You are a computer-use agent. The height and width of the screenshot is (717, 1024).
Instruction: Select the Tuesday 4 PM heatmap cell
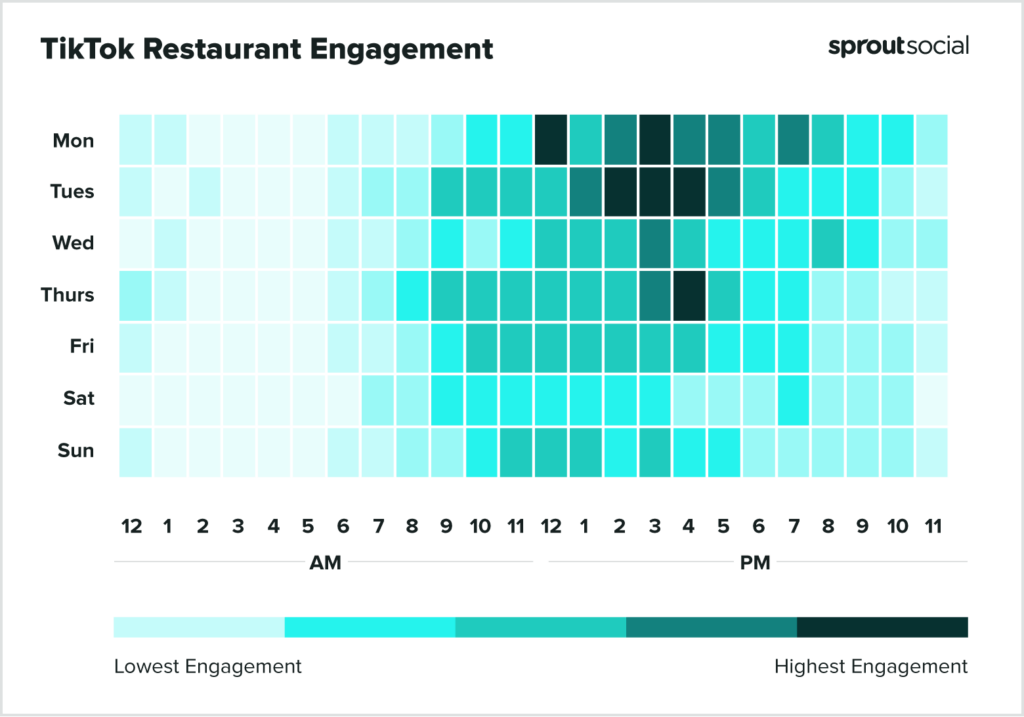689,192
